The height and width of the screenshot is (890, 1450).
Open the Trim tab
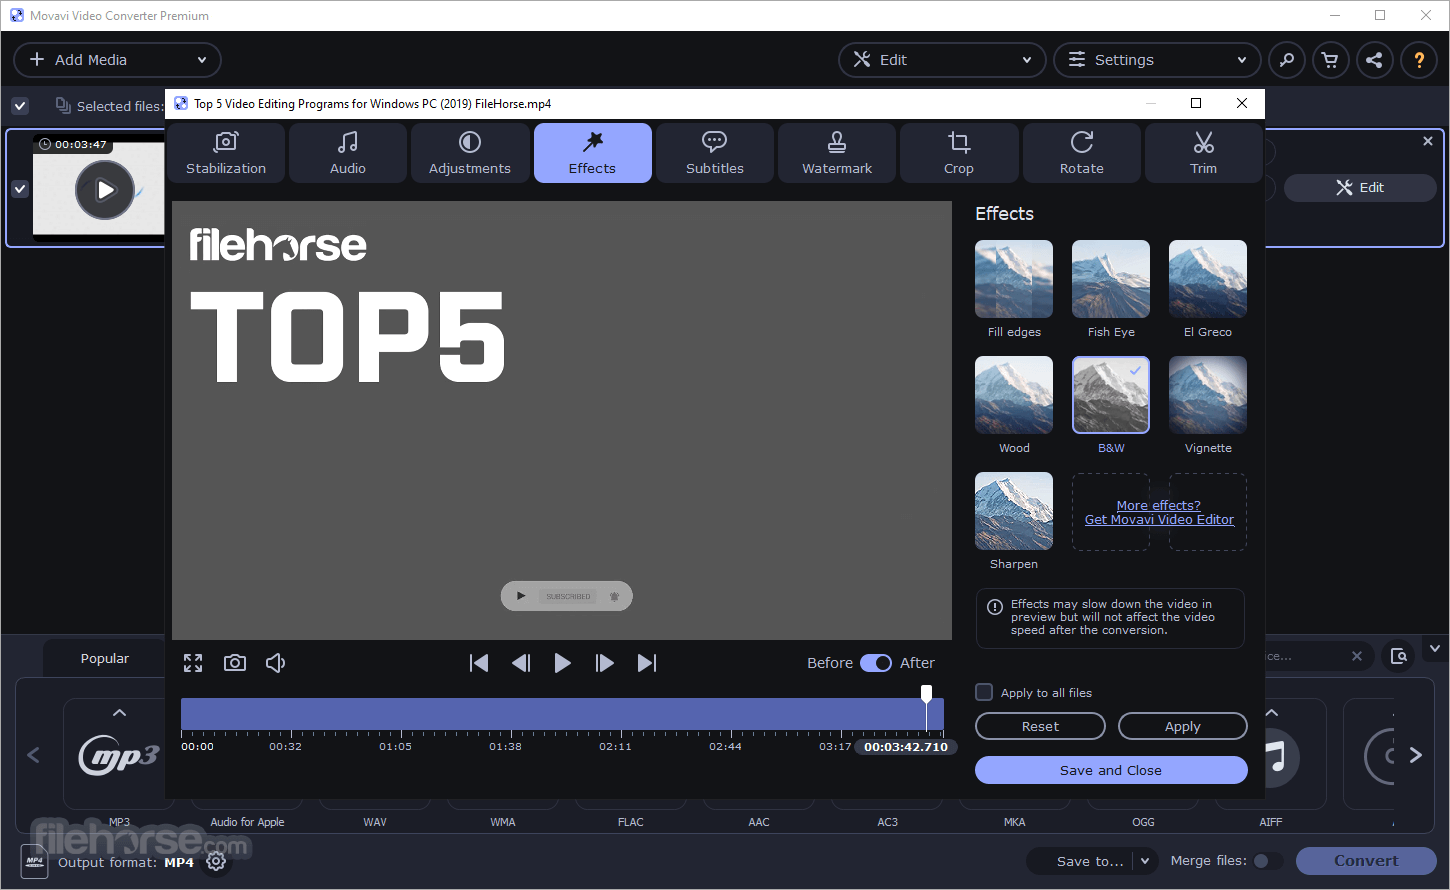(x=1204, y=153)
